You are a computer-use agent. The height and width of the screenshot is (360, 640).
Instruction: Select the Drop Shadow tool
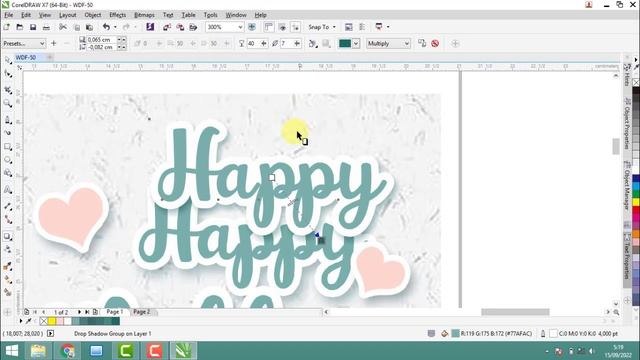tap(7, 236)
